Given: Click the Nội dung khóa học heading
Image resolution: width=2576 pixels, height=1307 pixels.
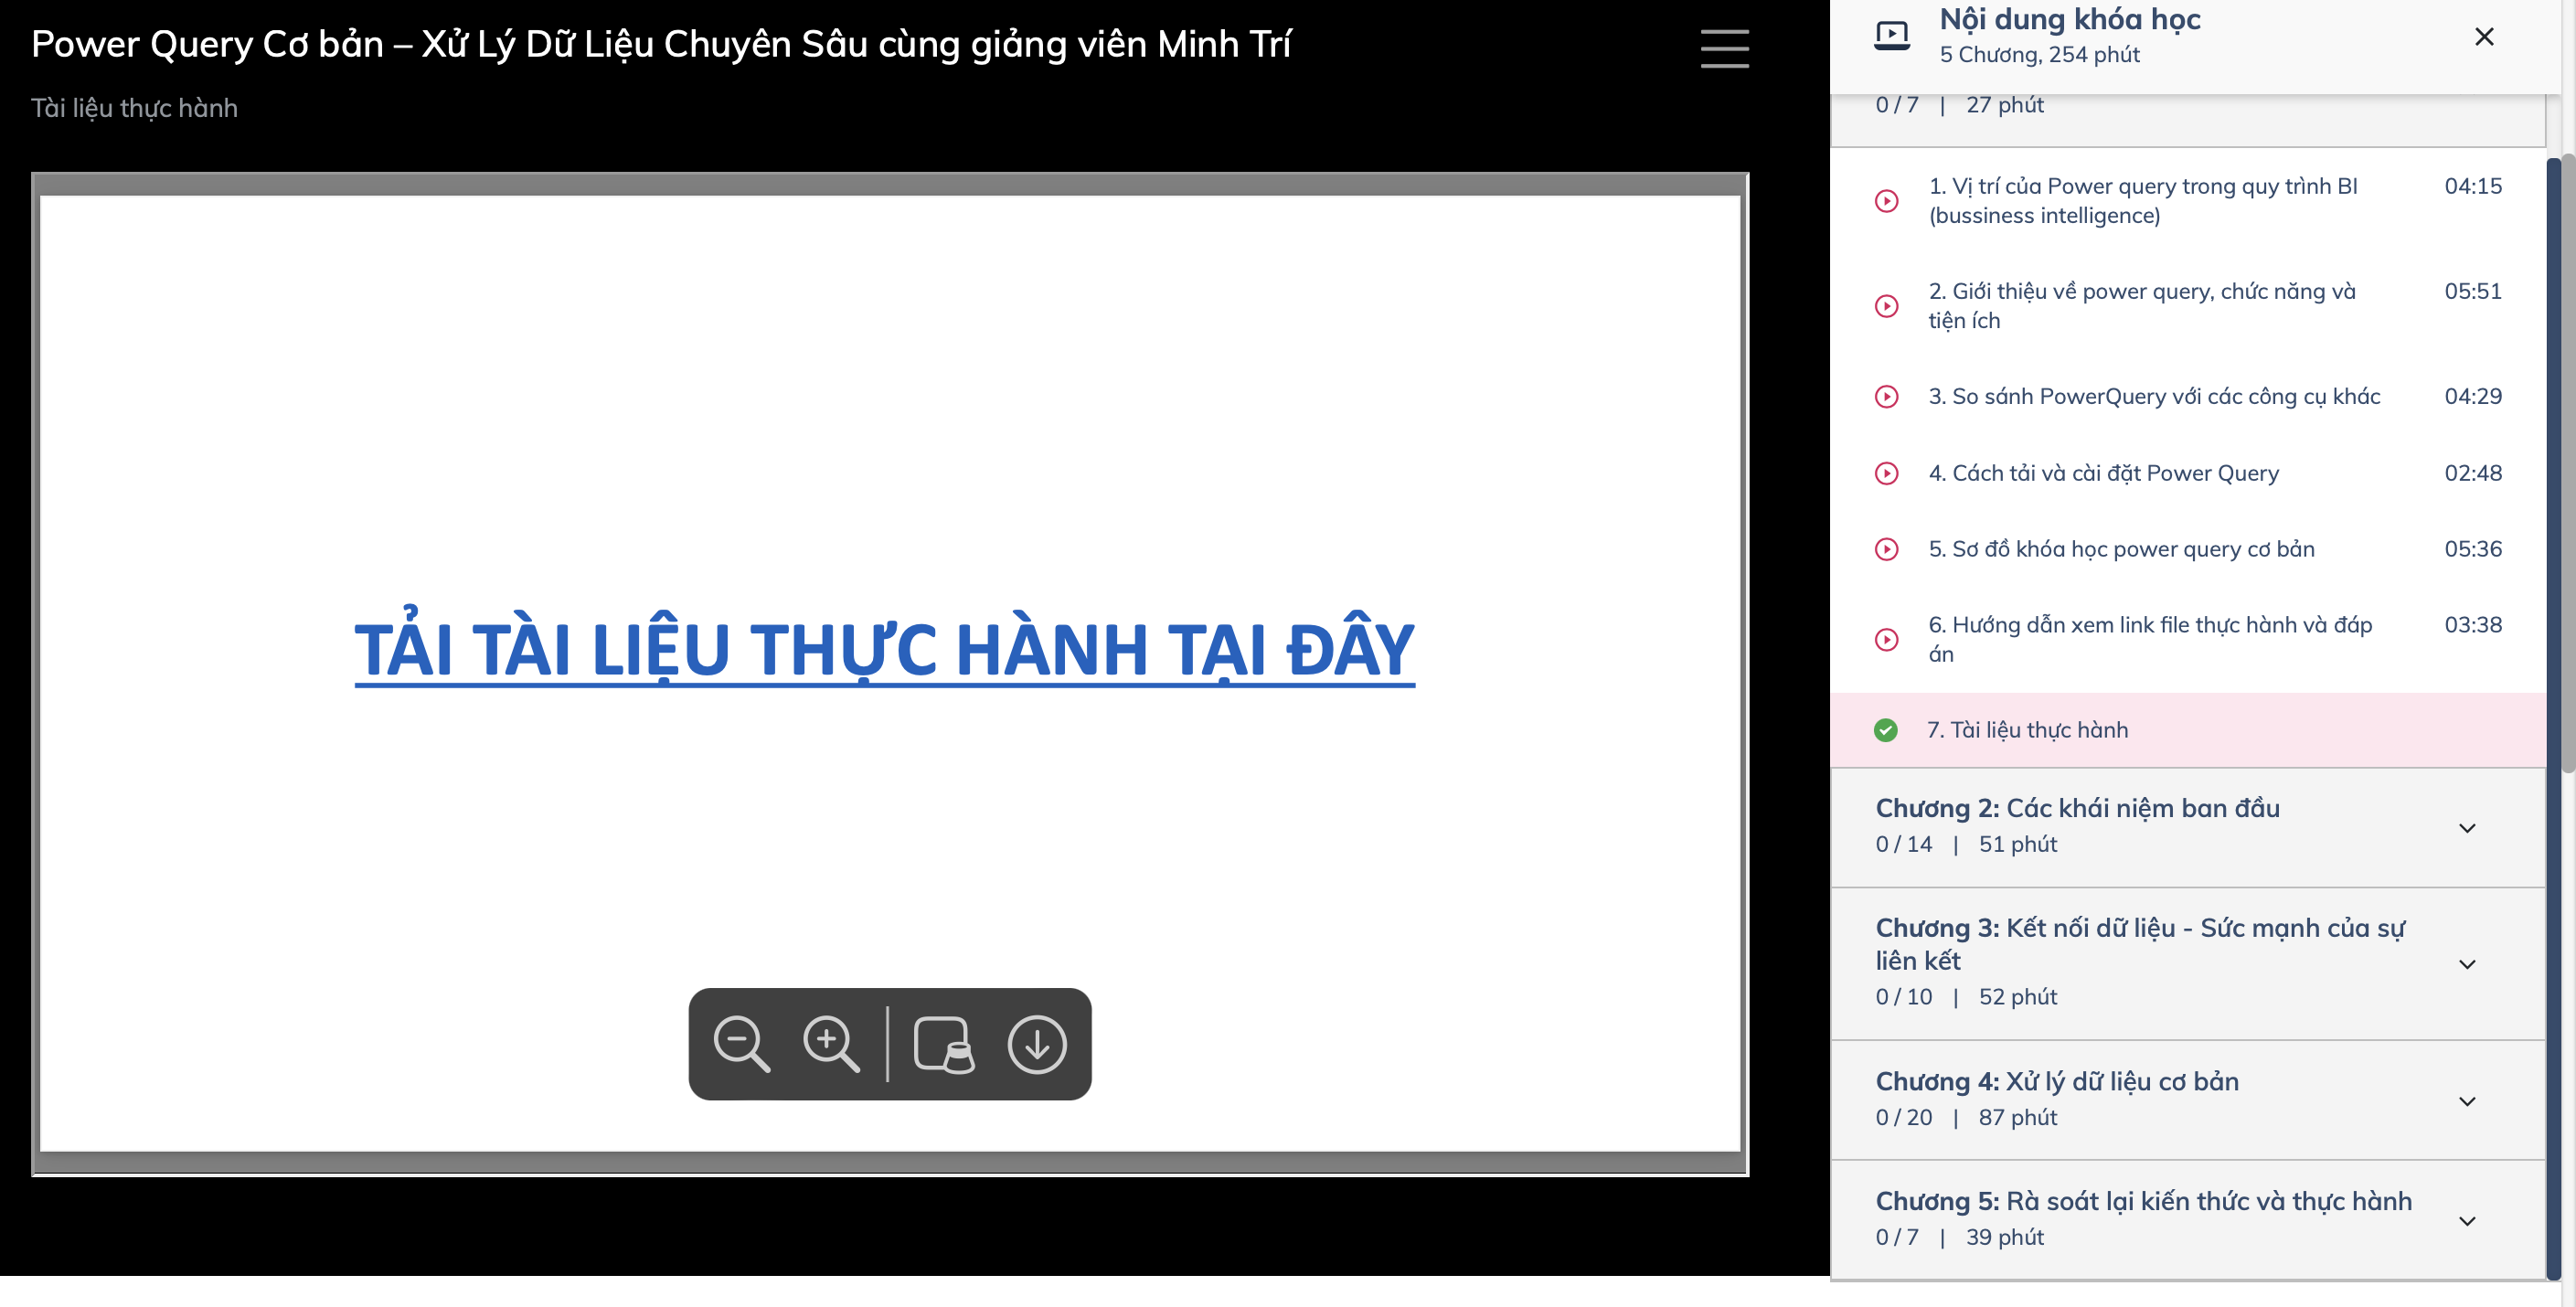Looking at the screenshot, I should point(2069,19).
